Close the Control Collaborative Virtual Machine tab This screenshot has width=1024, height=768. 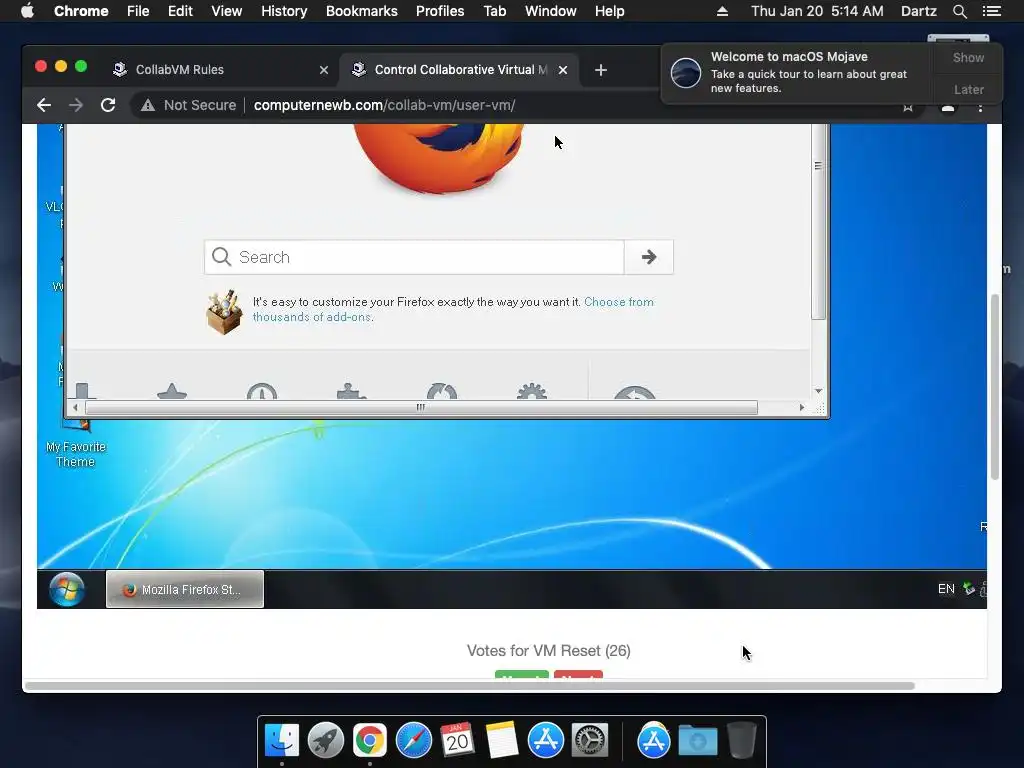click(563, 70)
